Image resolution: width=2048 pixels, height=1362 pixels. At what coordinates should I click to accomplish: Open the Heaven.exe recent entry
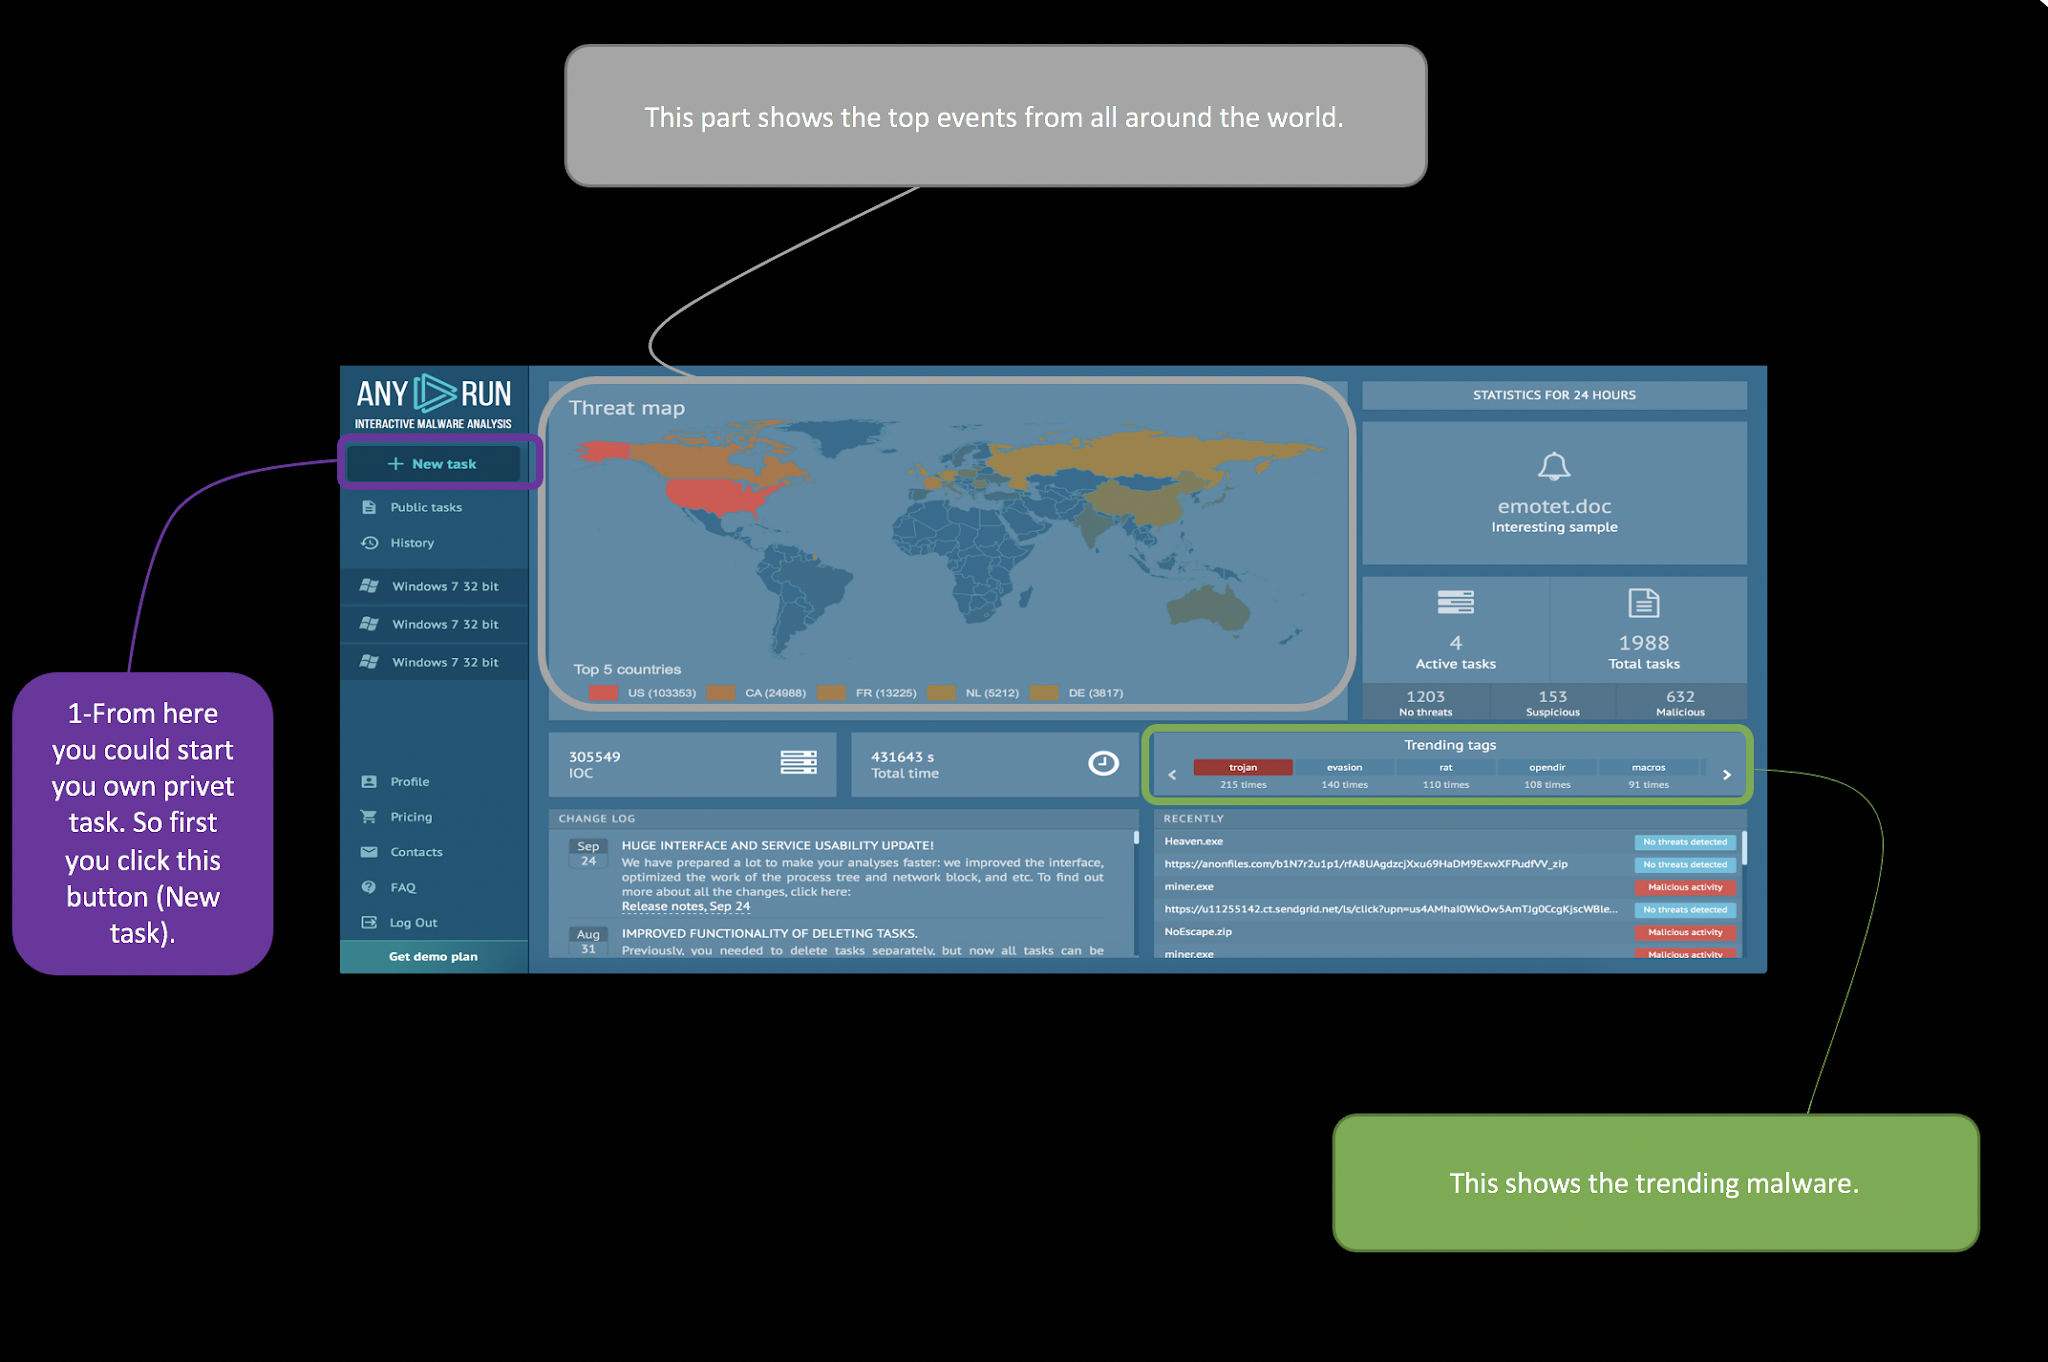point(1194,841)
